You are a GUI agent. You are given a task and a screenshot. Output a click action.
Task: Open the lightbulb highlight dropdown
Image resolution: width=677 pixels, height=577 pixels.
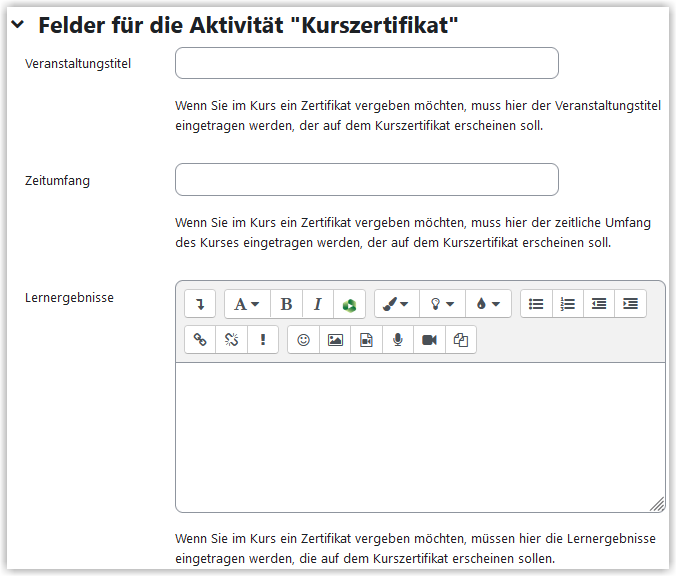443,304
